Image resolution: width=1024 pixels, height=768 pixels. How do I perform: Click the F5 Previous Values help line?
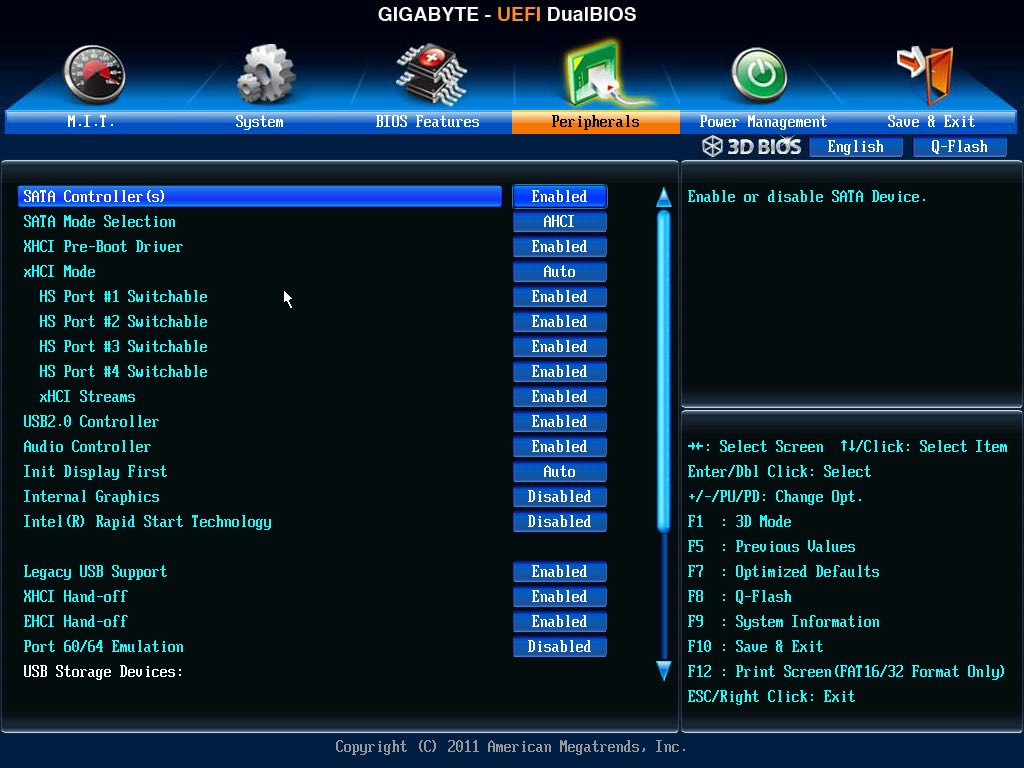pos(771,547)
